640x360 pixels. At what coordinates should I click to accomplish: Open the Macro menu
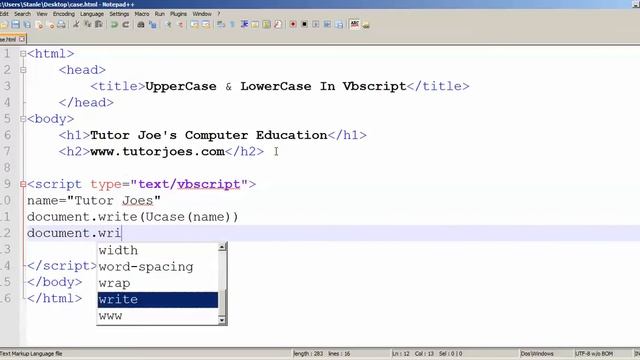point(142,14)
